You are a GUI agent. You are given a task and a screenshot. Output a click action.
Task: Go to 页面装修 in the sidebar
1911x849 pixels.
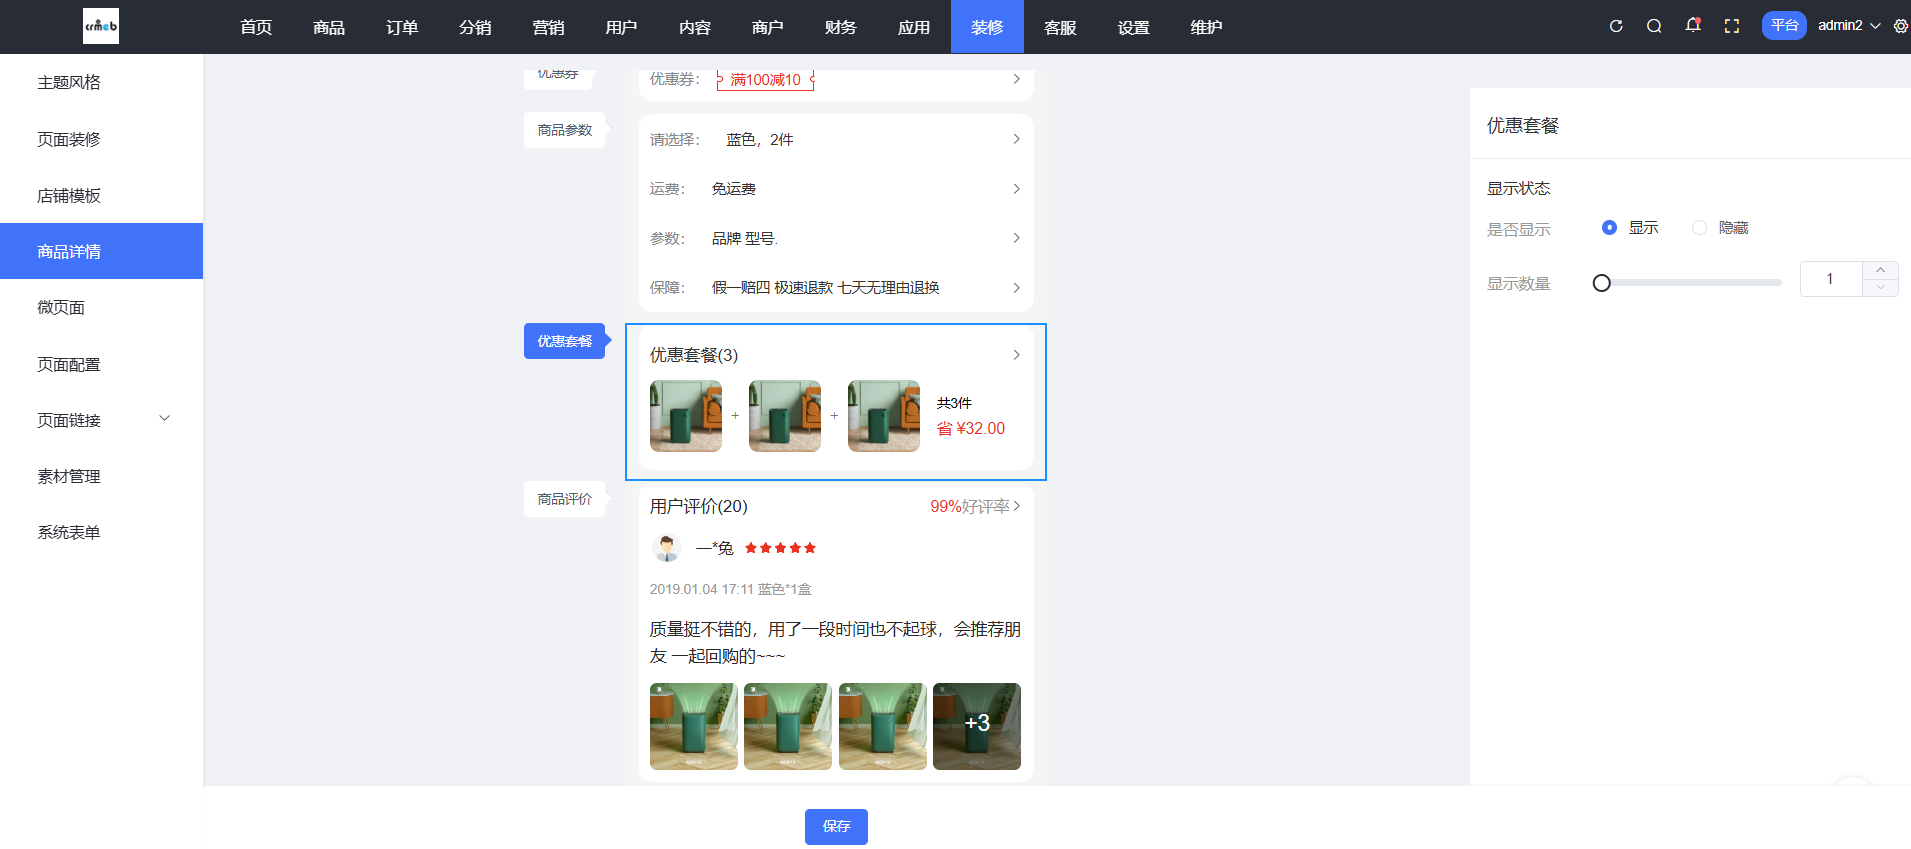pos(69,139)
